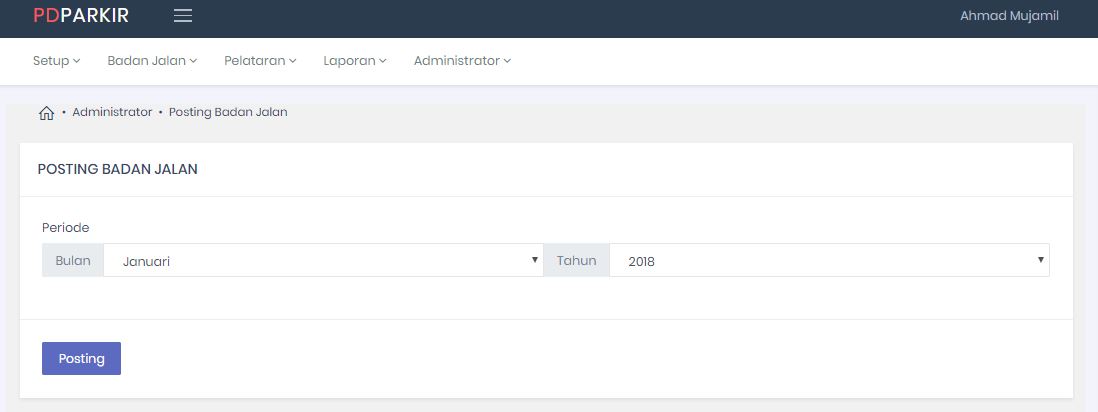The width and height of the screenshot is (1098, 412).
Task: Expand the Administrator navigation menu
Action: [457, 61]
